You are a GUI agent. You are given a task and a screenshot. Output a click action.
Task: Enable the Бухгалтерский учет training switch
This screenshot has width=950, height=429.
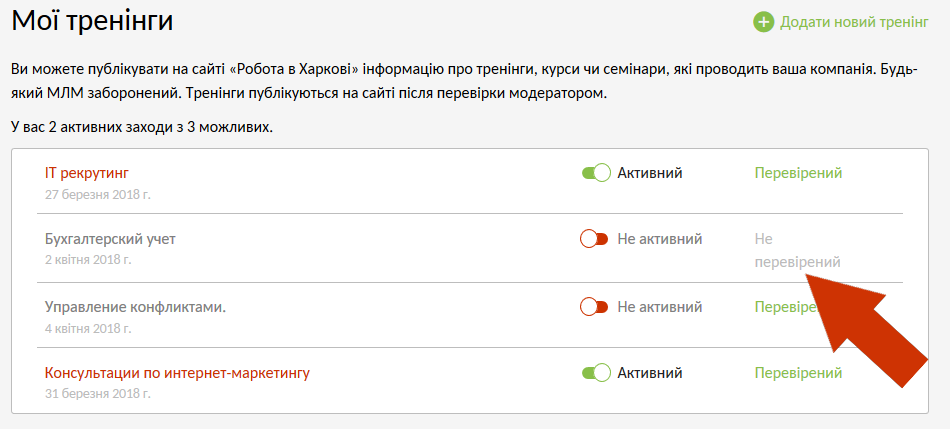coord(594,239)
